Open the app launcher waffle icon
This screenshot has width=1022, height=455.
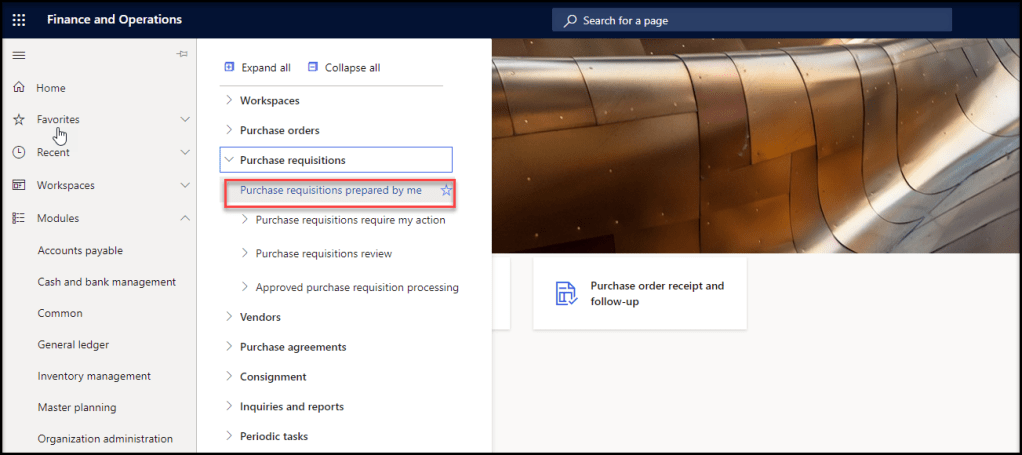click(19, 20)
